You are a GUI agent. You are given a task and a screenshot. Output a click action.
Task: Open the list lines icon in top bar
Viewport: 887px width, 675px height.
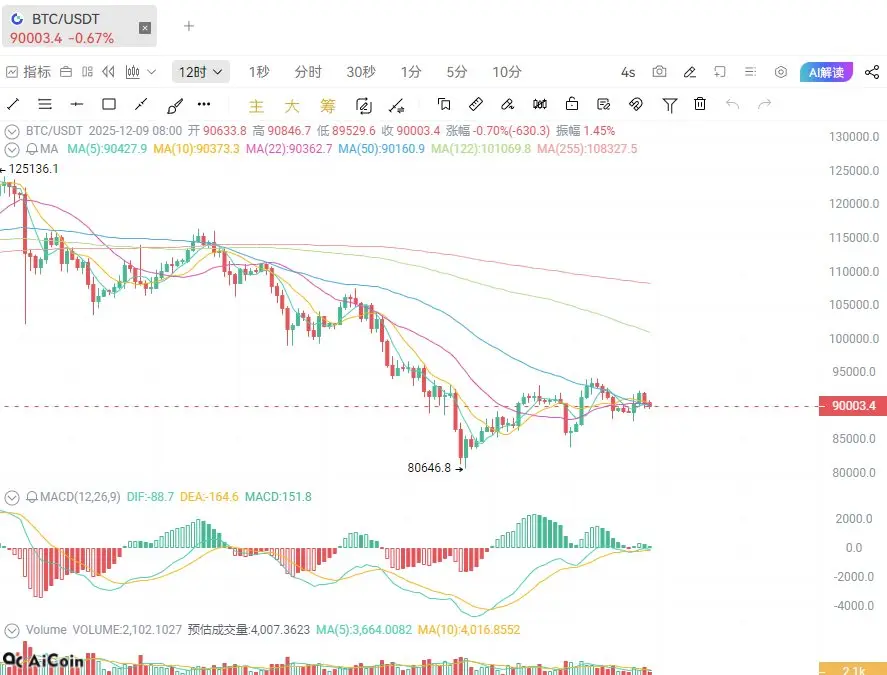(750, 72)
